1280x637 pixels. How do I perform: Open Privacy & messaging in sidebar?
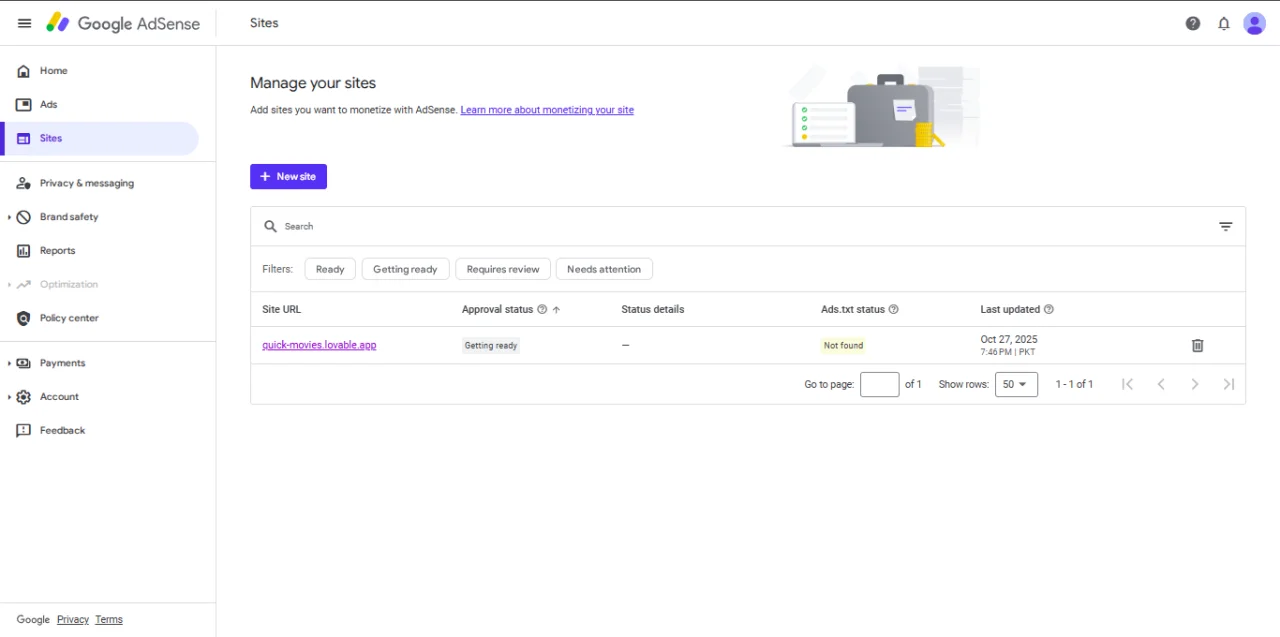100,183
